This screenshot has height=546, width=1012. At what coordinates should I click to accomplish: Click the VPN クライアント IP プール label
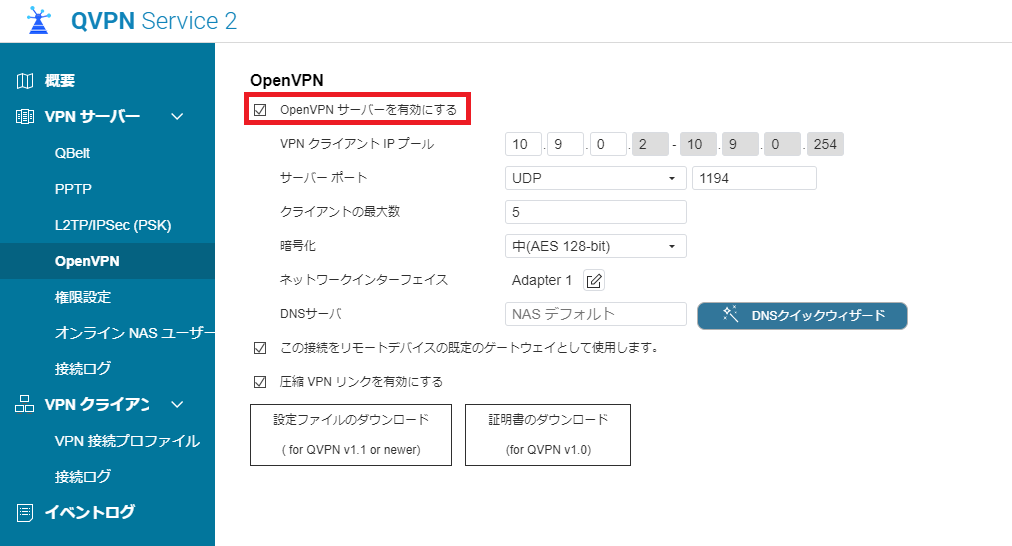click(357, 144)
